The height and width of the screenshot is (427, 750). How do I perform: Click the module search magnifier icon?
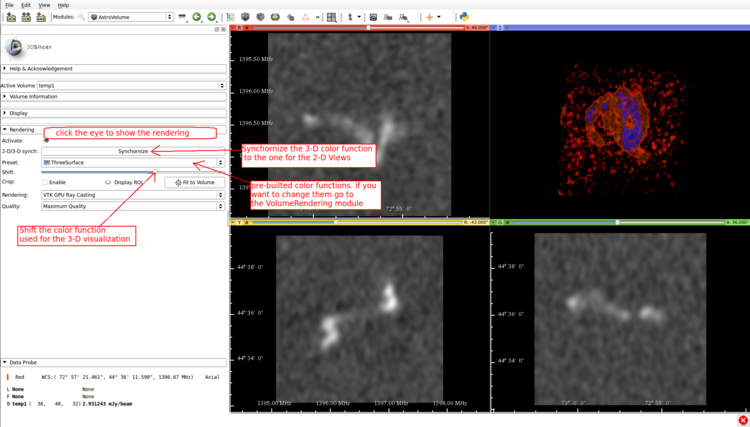[x=81, y=17]
